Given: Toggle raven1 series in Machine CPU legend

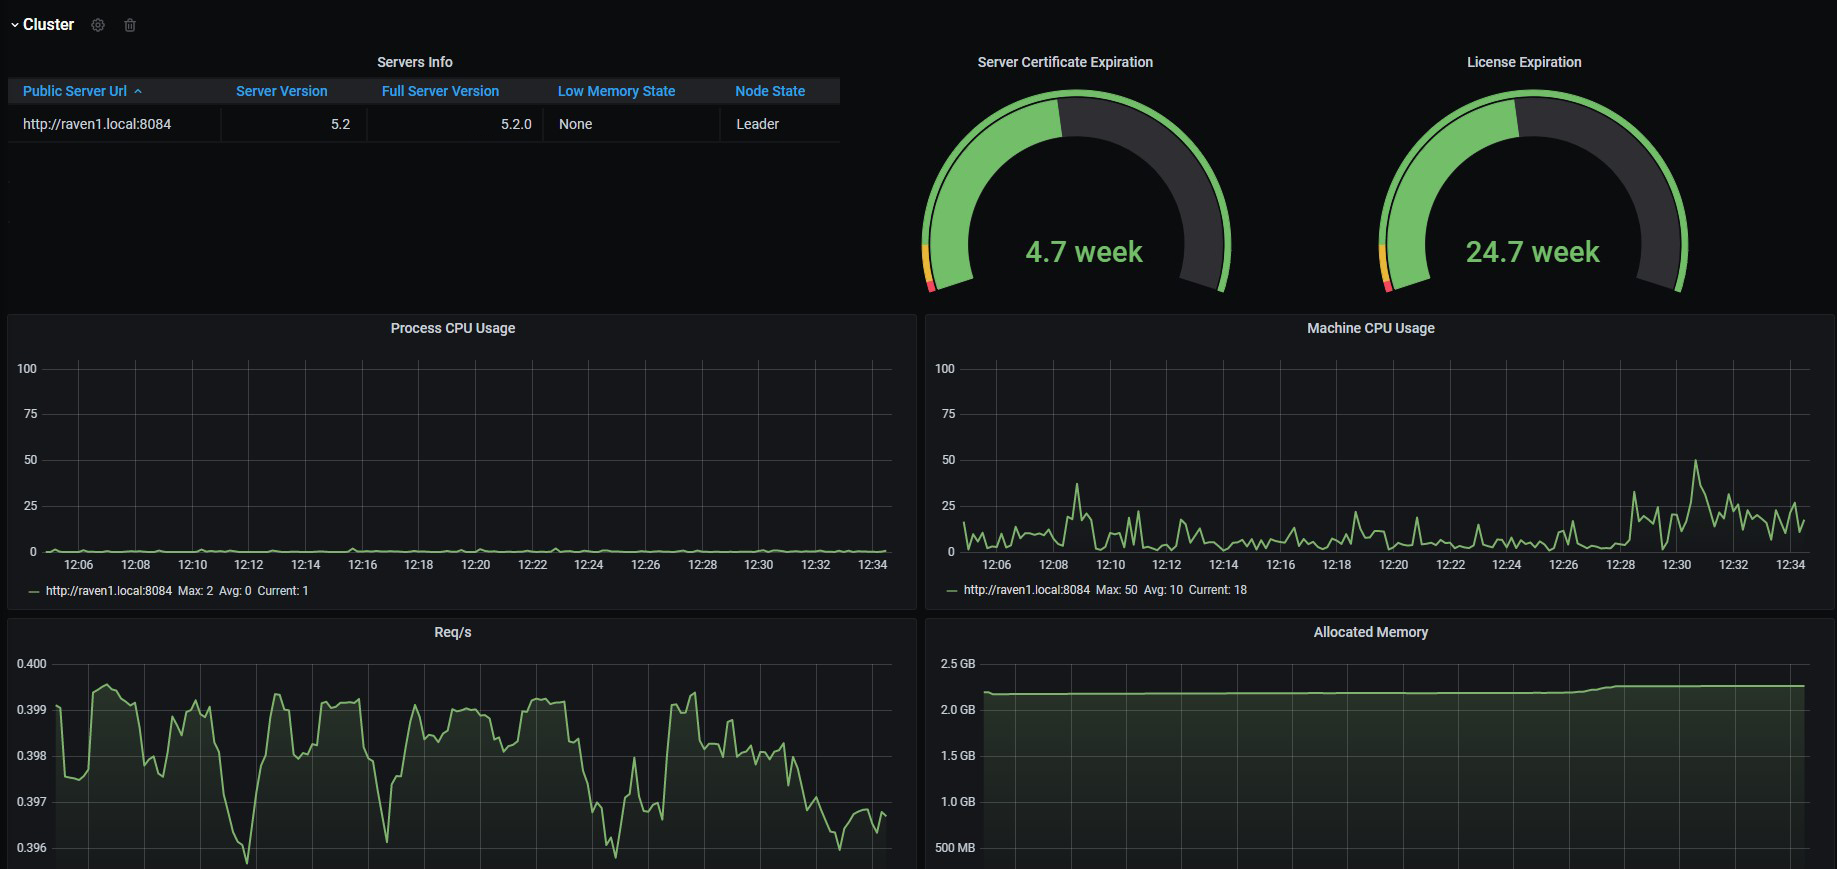Looking at the screenshot, I should (x=1027, y=590).
